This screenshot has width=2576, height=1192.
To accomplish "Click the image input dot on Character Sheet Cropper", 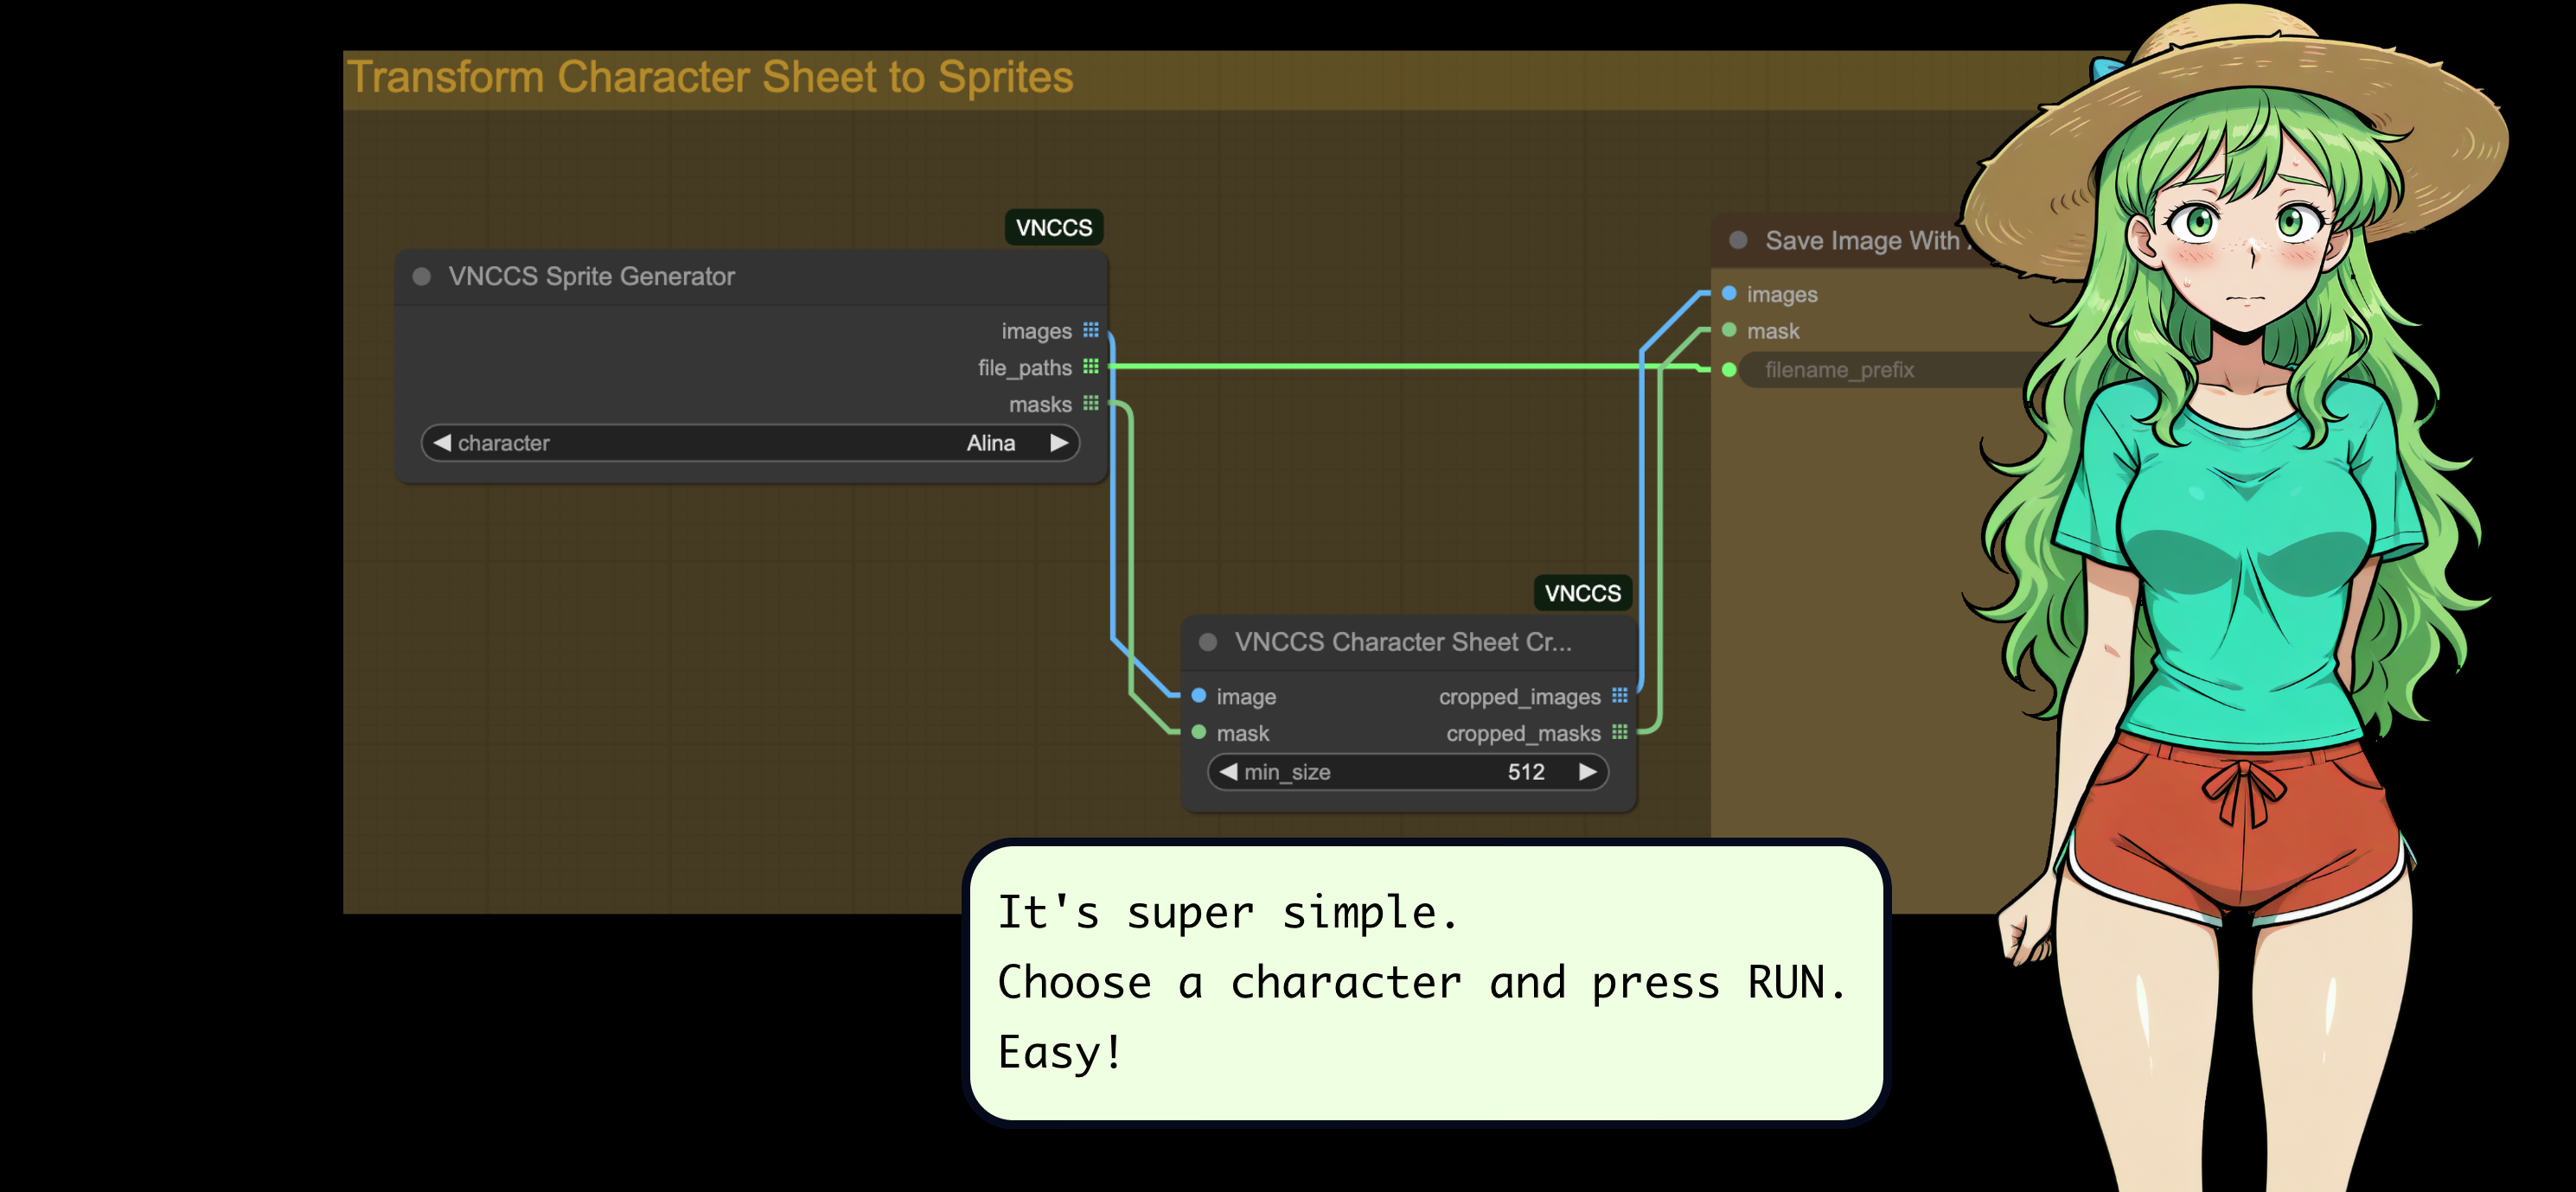I will coord(1199,696).
